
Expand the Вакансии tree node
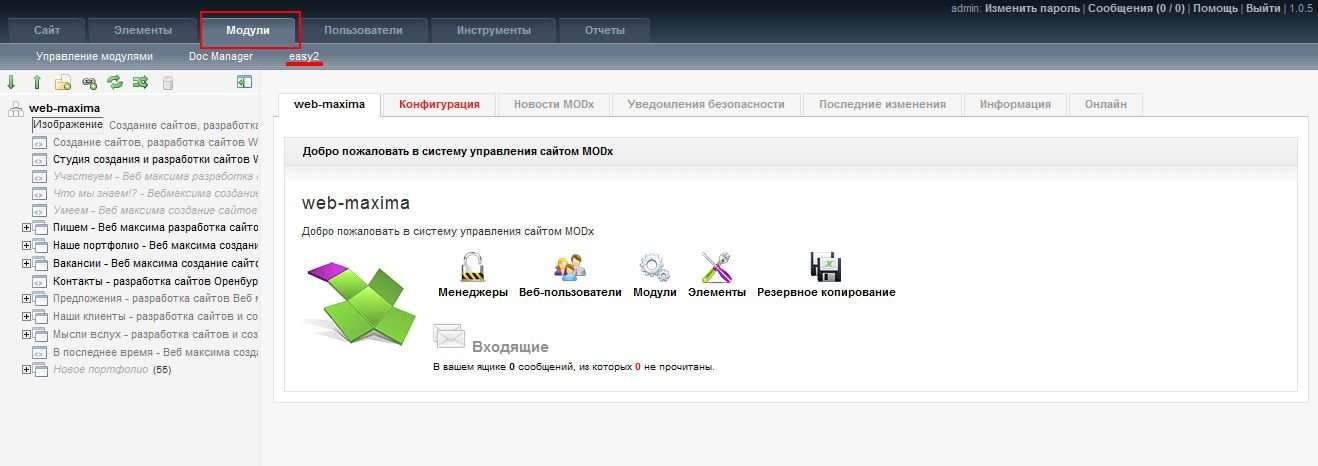[27, 264]
